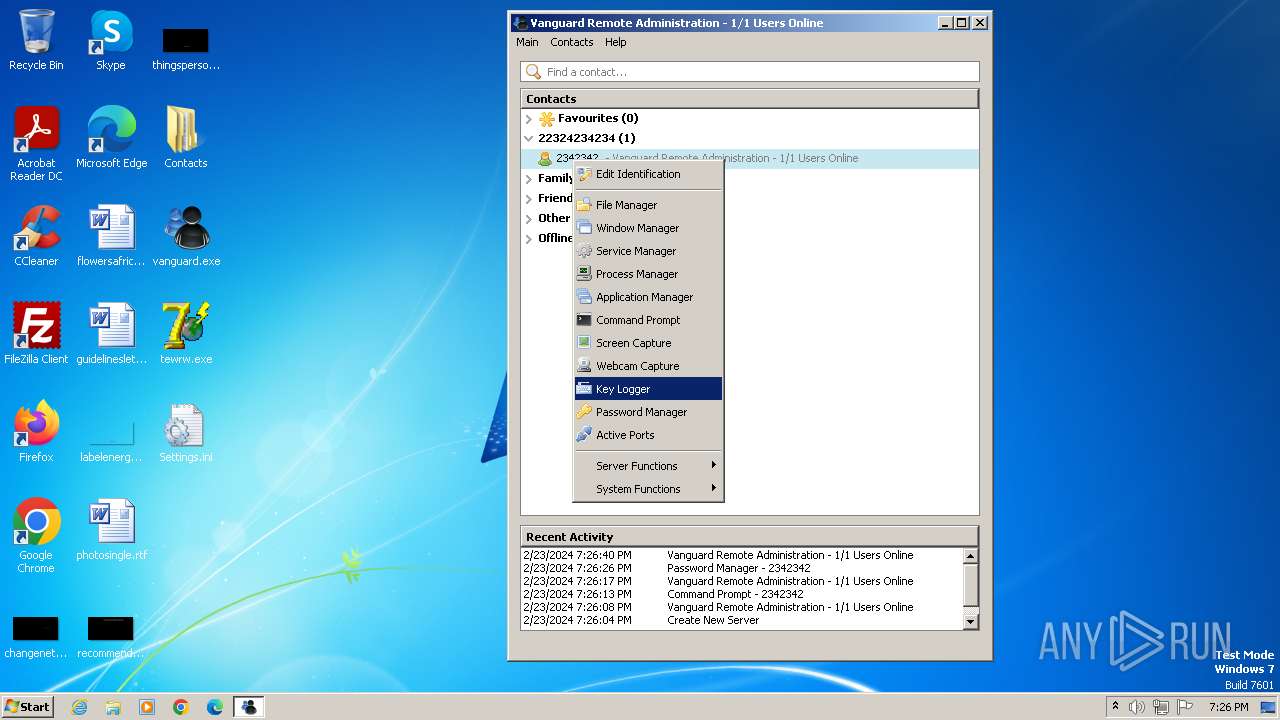Click the Key Logger keyboard icon

[x=584, y=389]
